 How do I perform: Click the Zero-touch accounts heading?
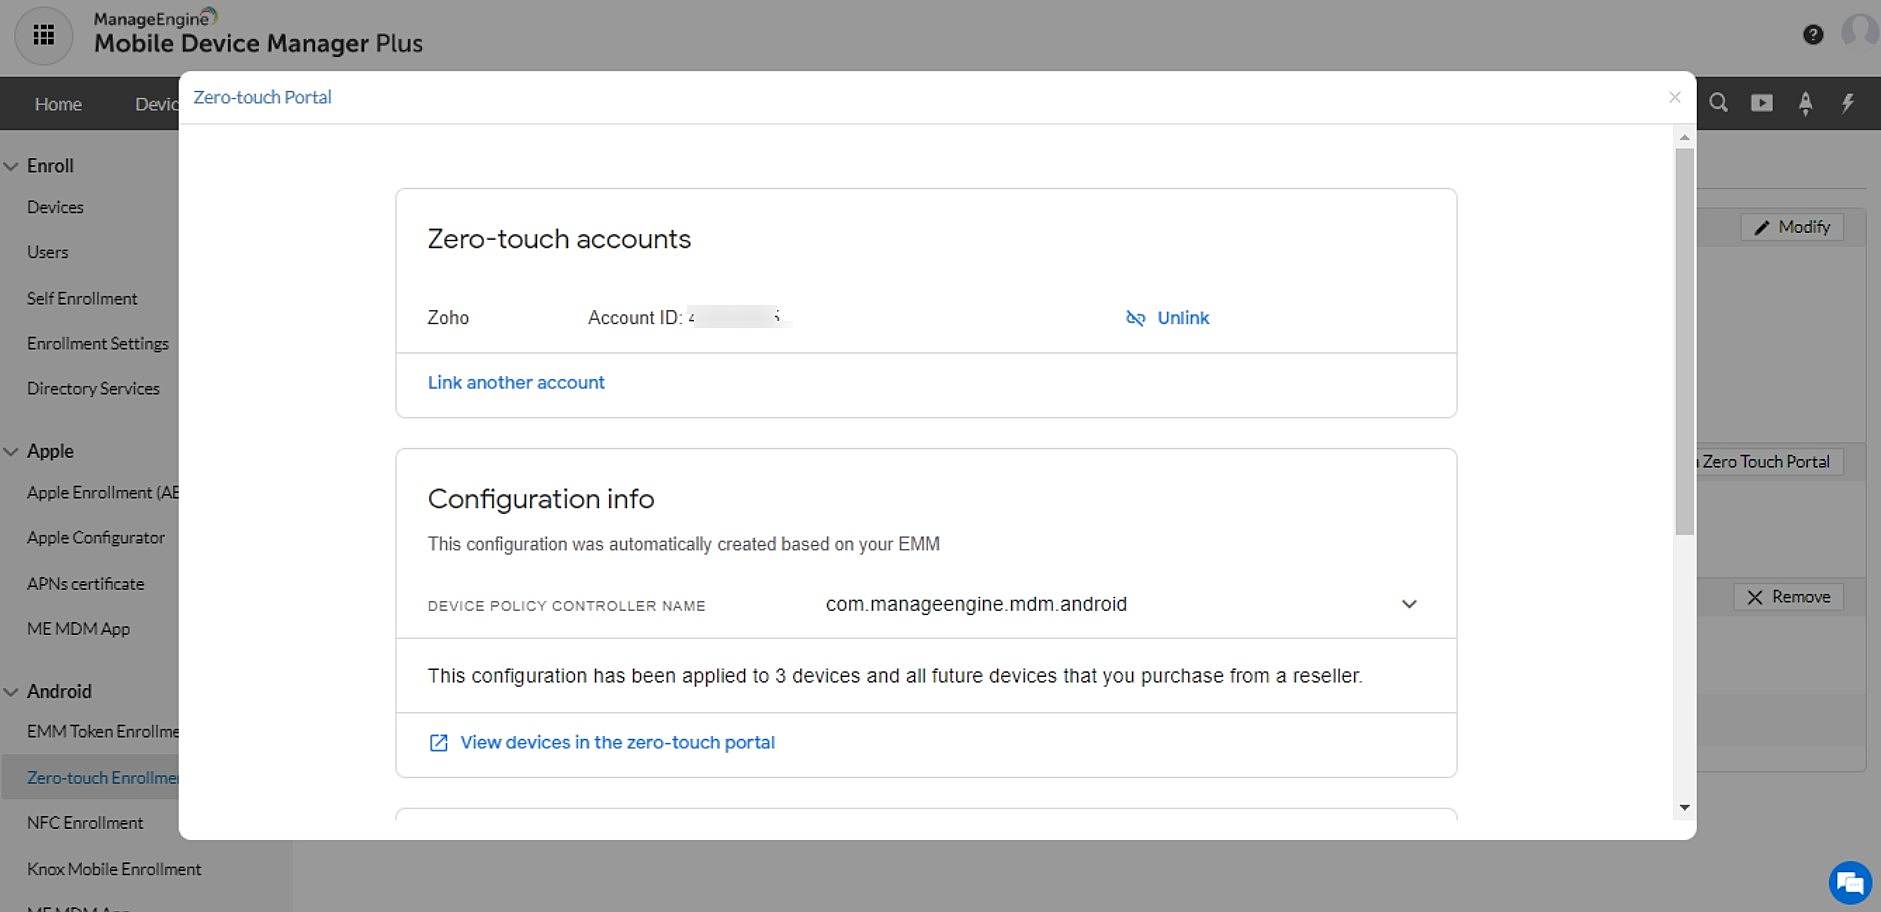[559, 239]
